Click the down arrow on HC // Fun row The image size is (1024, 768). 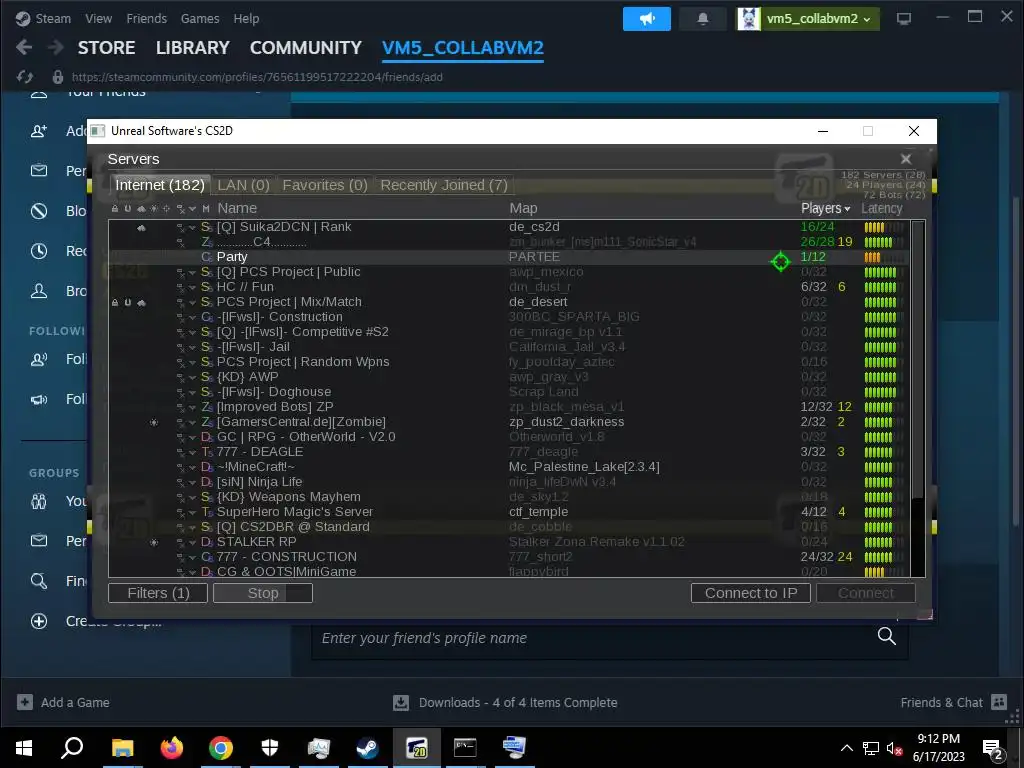pos(193,287)
